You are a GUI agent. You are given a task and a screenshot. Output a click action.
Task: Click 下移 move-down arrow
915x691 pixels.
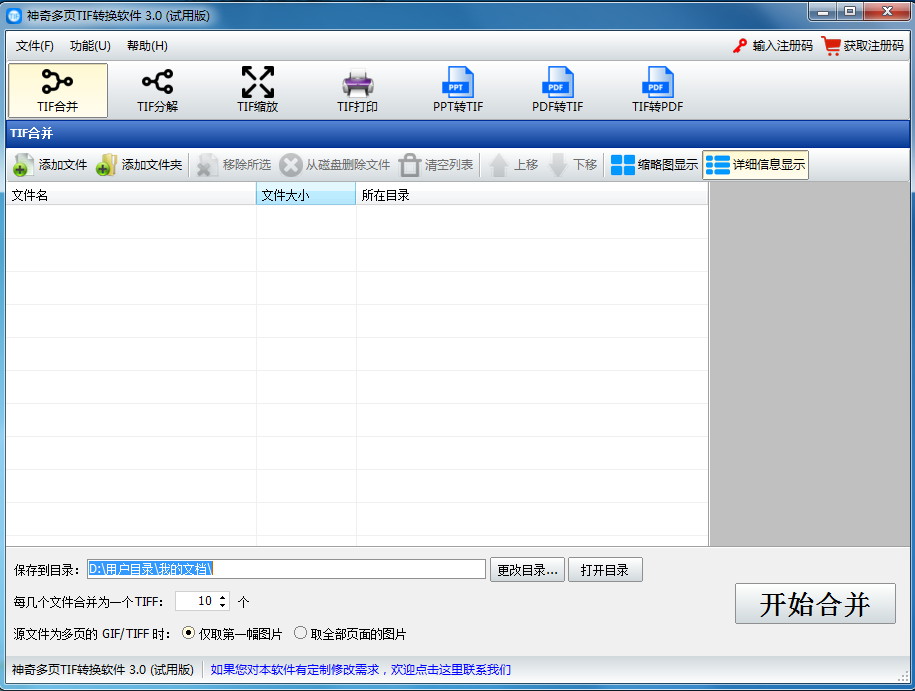pos(558,165)
